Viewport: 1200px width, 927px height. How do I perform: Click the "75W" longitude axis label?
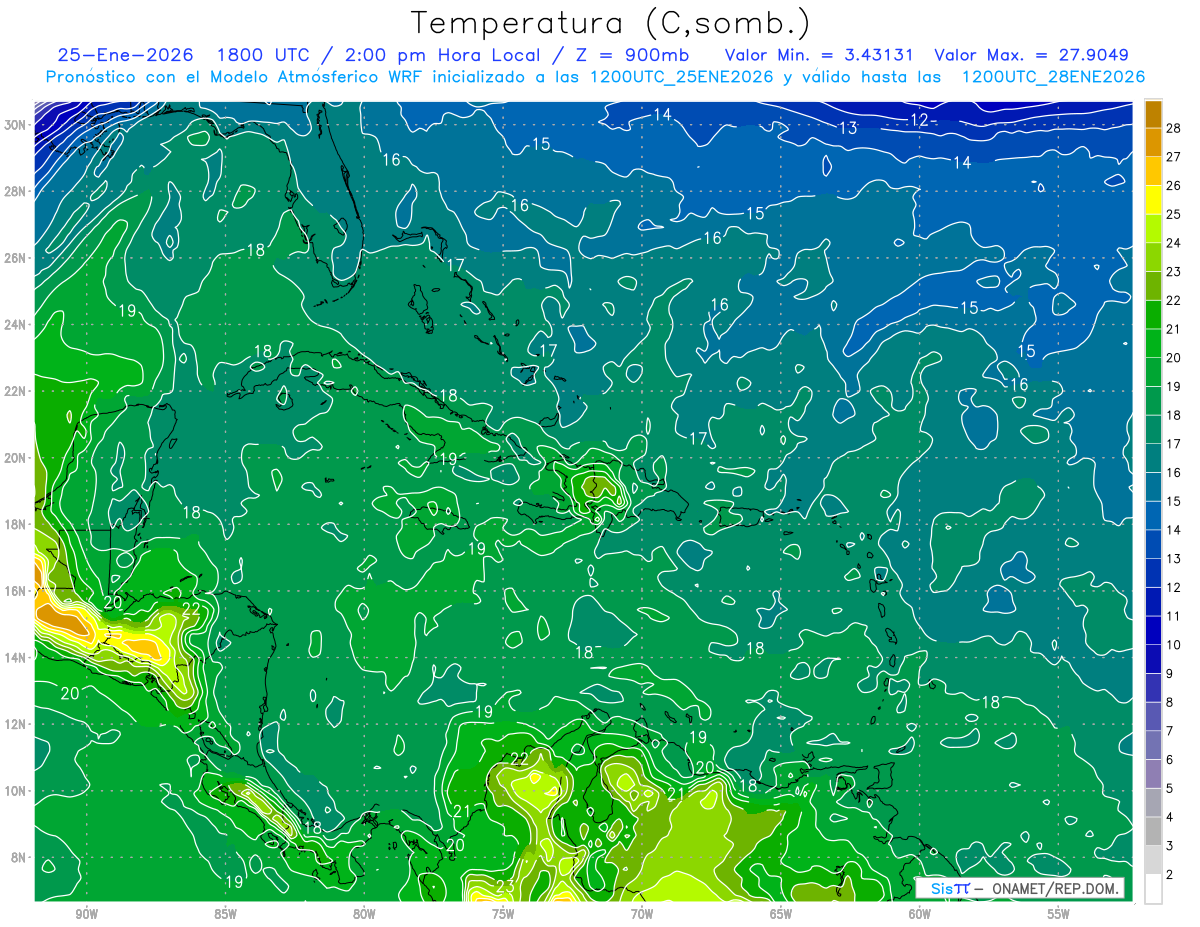(x=503, y=915)
